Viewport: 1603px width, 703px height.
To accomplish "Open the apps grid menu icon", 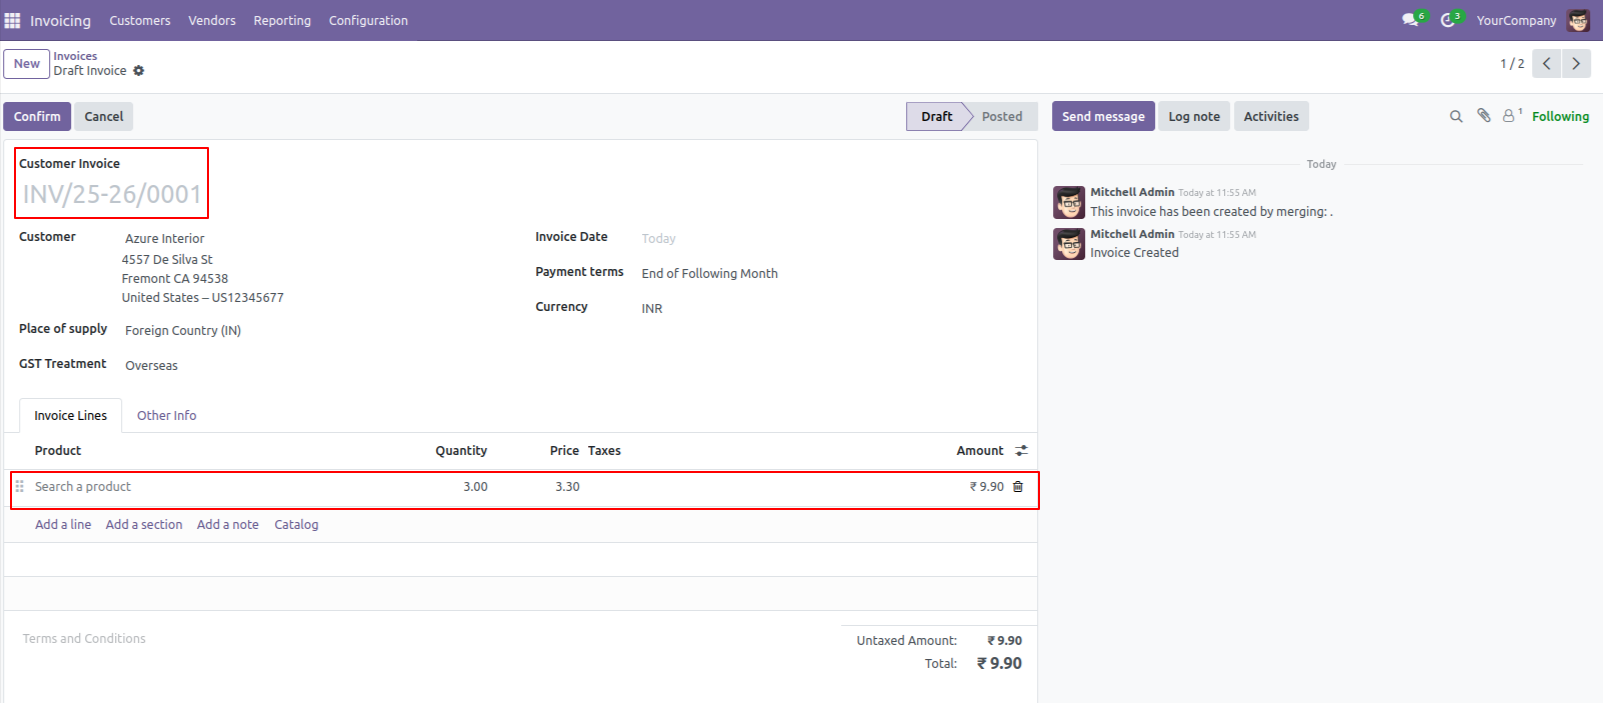I will [x=12, y=20].
